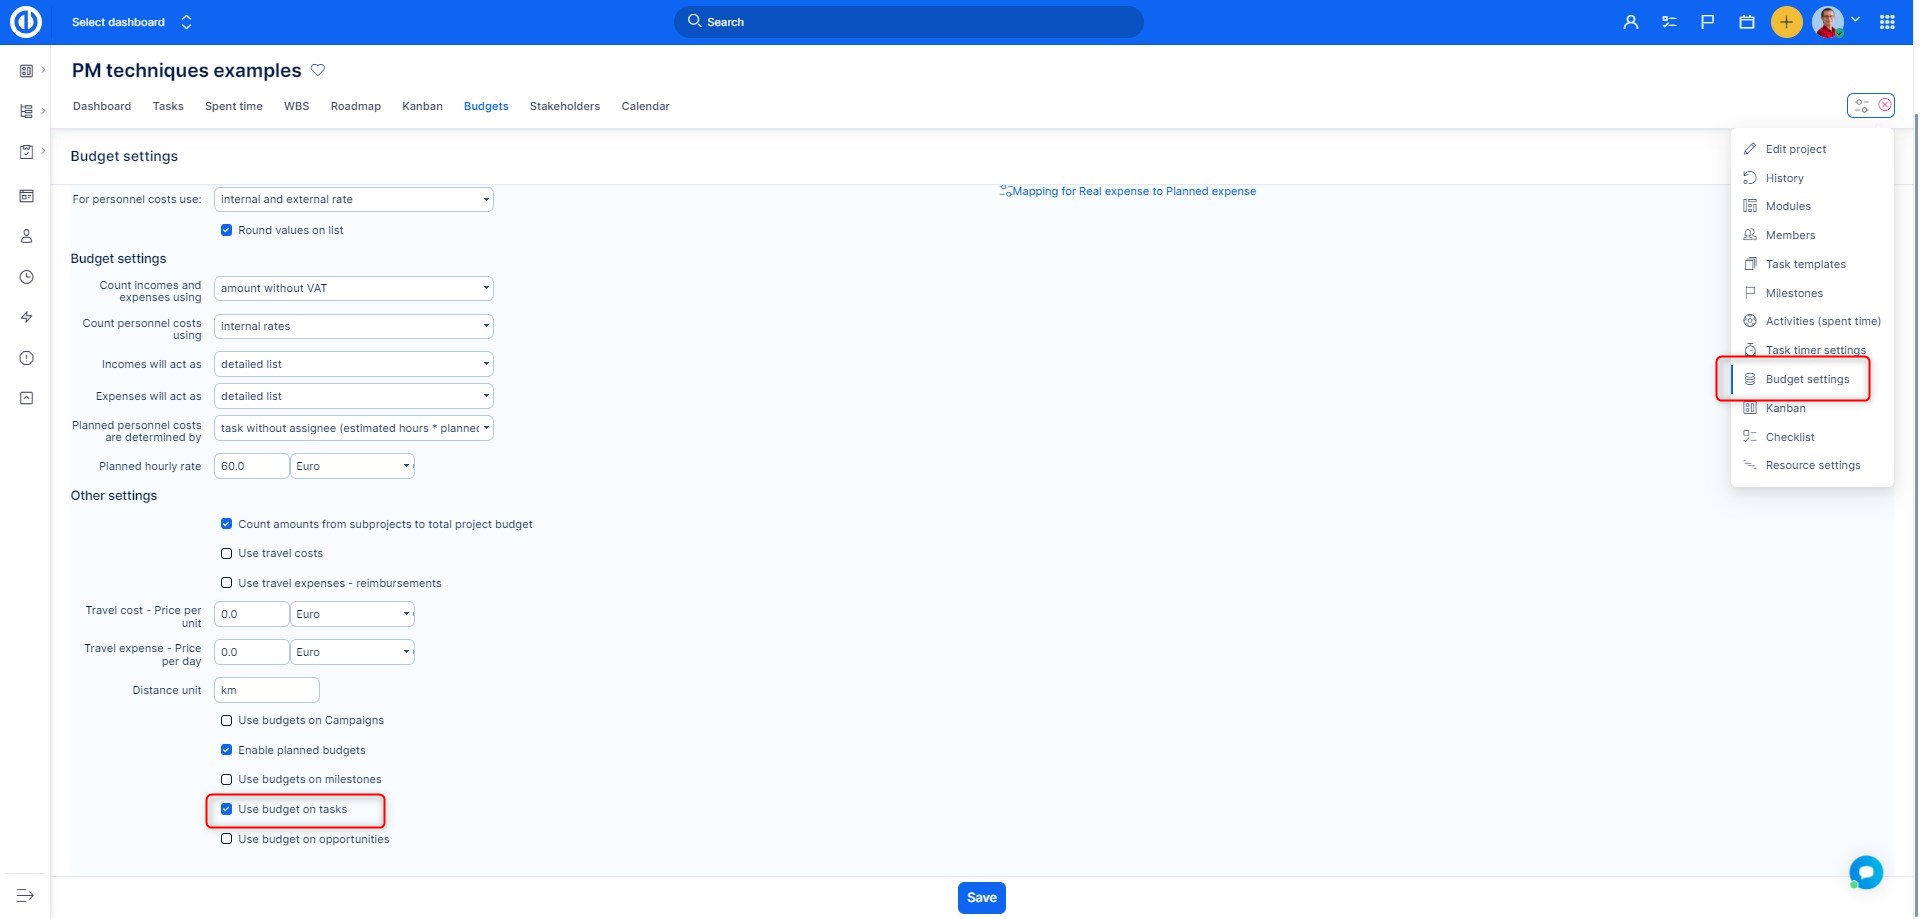This screenshot has width=1920, height=919.
Task: Open the apps grid menu icon
Action: tap(1887, 22)
